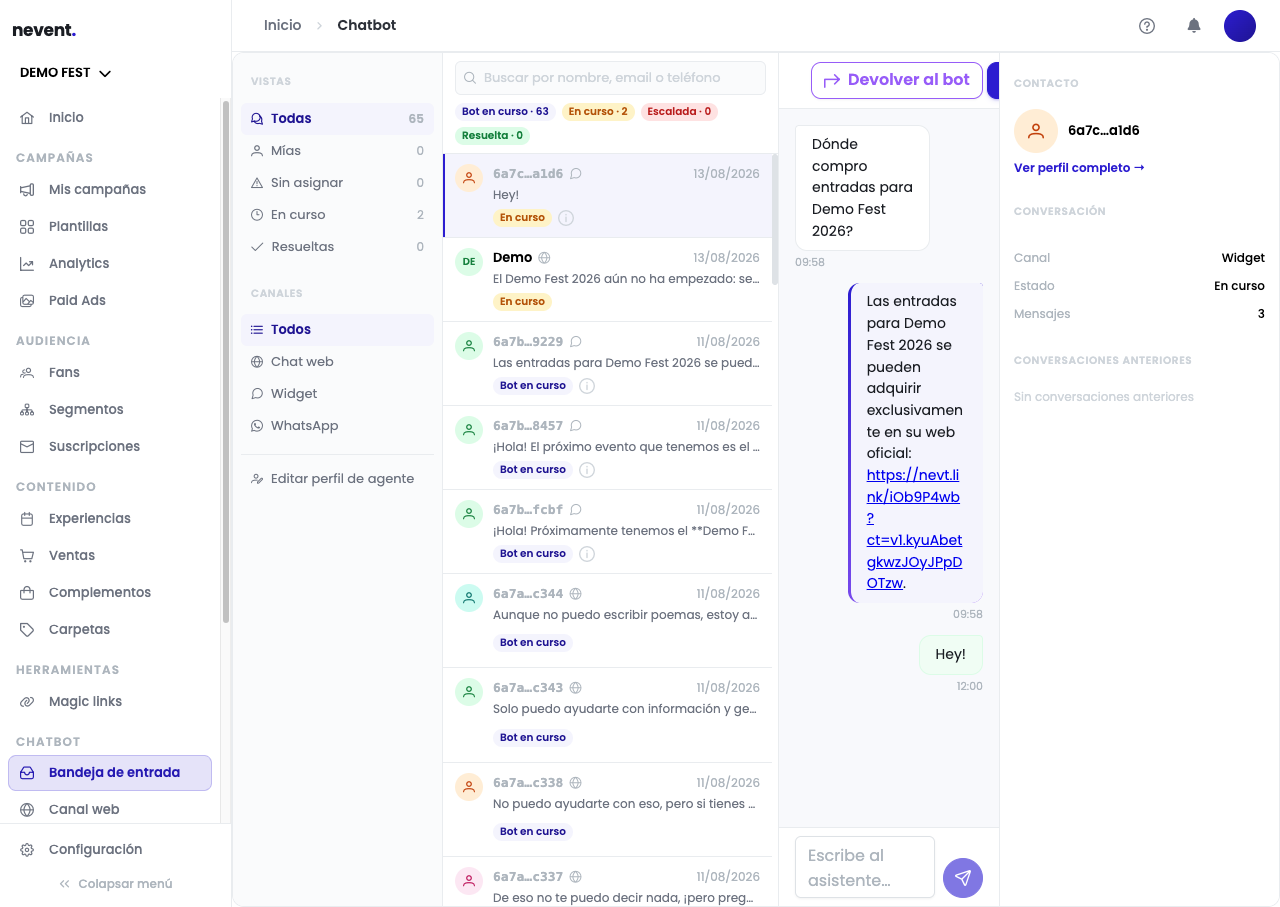Click the Inicio home icon in sidebar
The height and width of the screenshot is (907, 1280).
point(28,118)
